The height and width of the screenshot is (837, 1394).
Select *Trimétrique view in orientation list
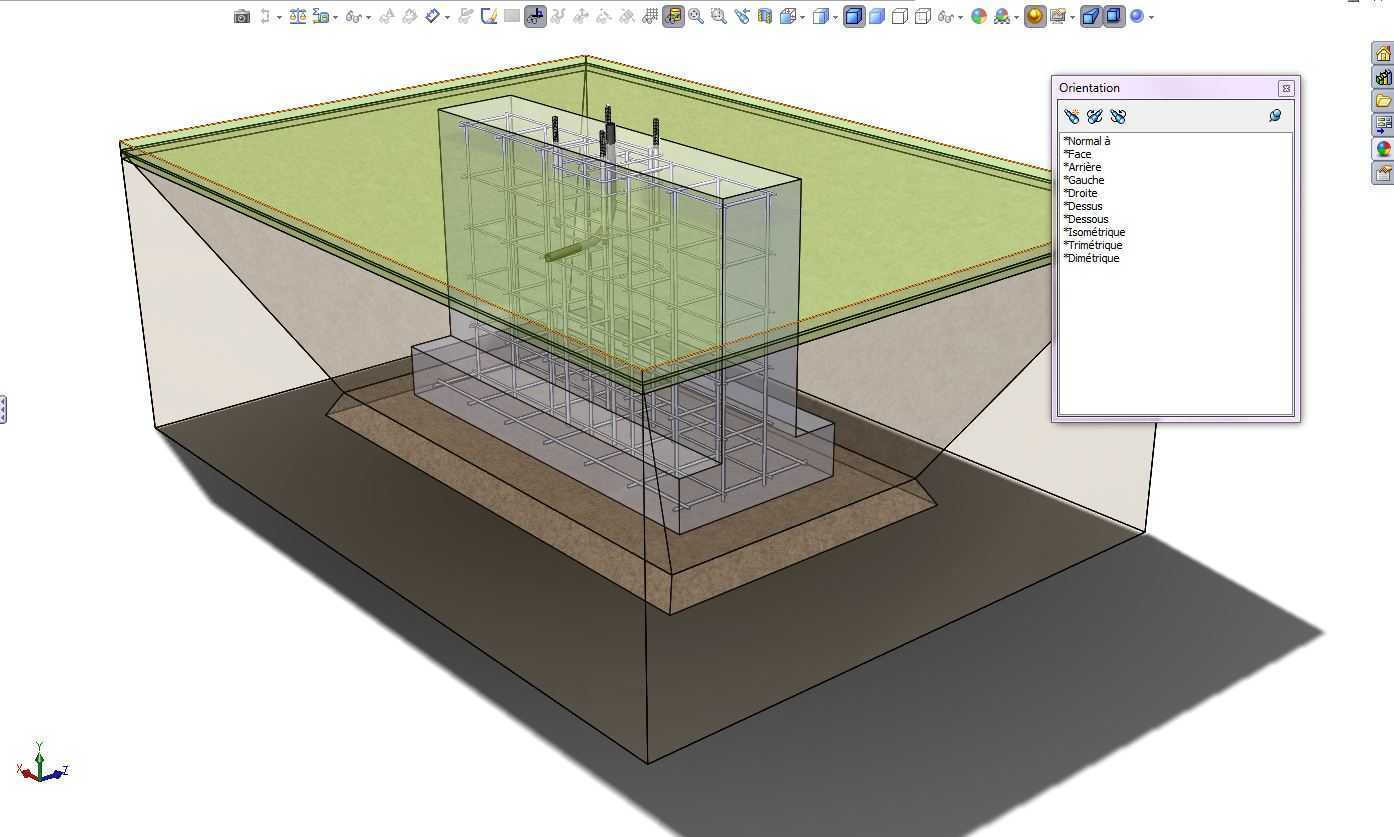(1093, 245)
